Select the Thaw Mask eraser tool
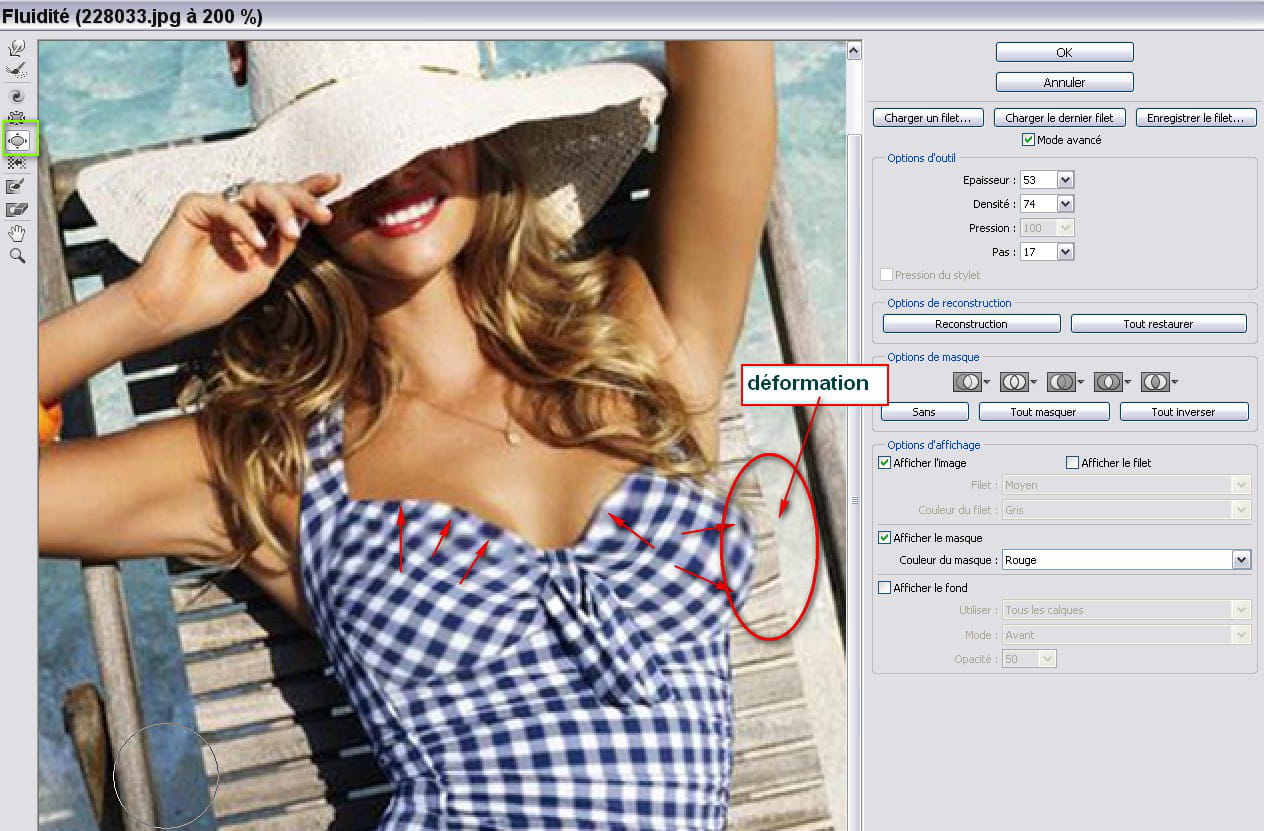Screen dimensions: 1264x831 (17, 209)
